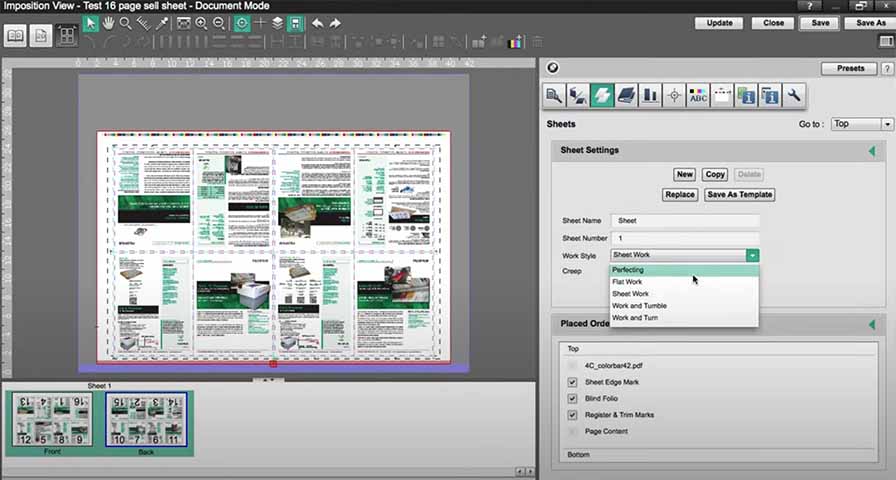Click the help button beside Presets

(x=887, y=69)
